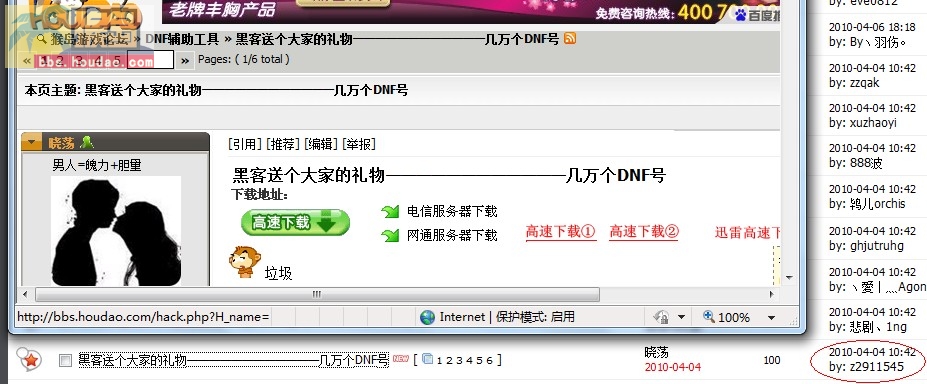
Task: Click the 保护模式: 启用 status bar text
Action: coord(535,317)
